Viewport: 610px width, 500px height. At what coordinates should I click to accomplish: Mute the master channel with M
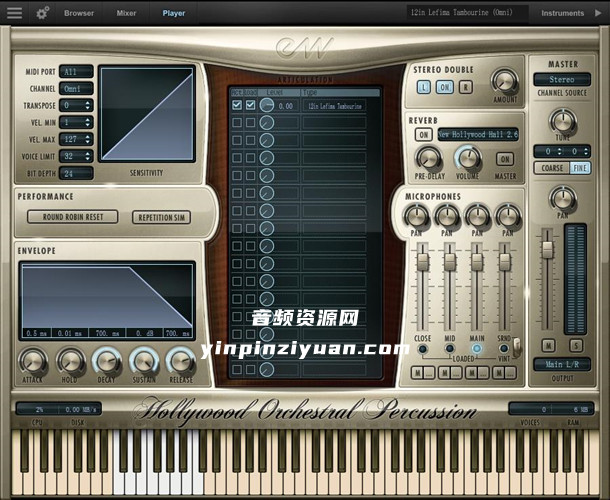[548, 345]
